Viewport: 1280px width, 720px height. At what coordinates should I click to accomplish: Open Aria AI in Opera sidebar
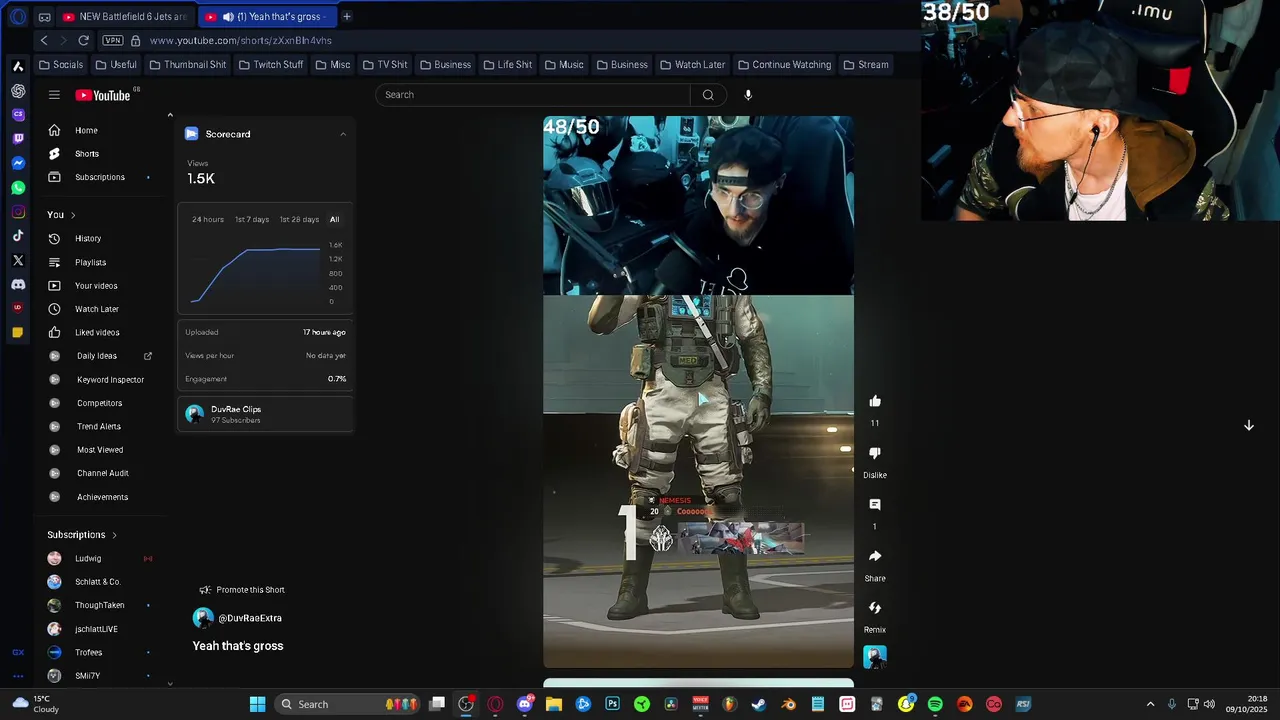(18, 66)
